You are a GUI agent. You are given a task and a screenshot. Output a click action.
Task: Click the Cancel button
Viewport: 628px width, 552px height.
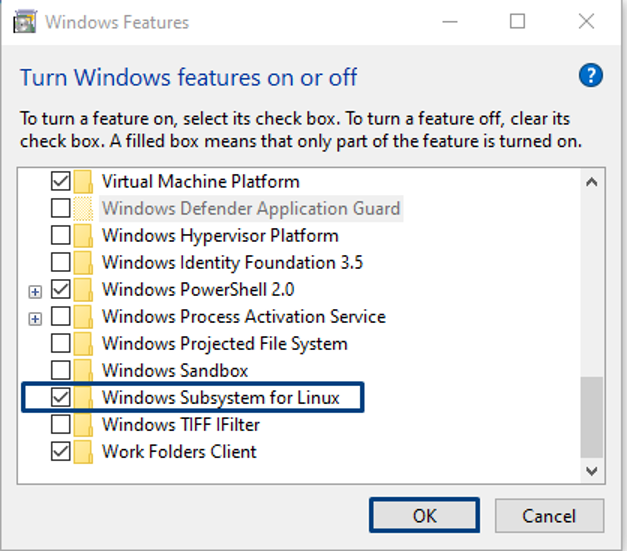549,516
